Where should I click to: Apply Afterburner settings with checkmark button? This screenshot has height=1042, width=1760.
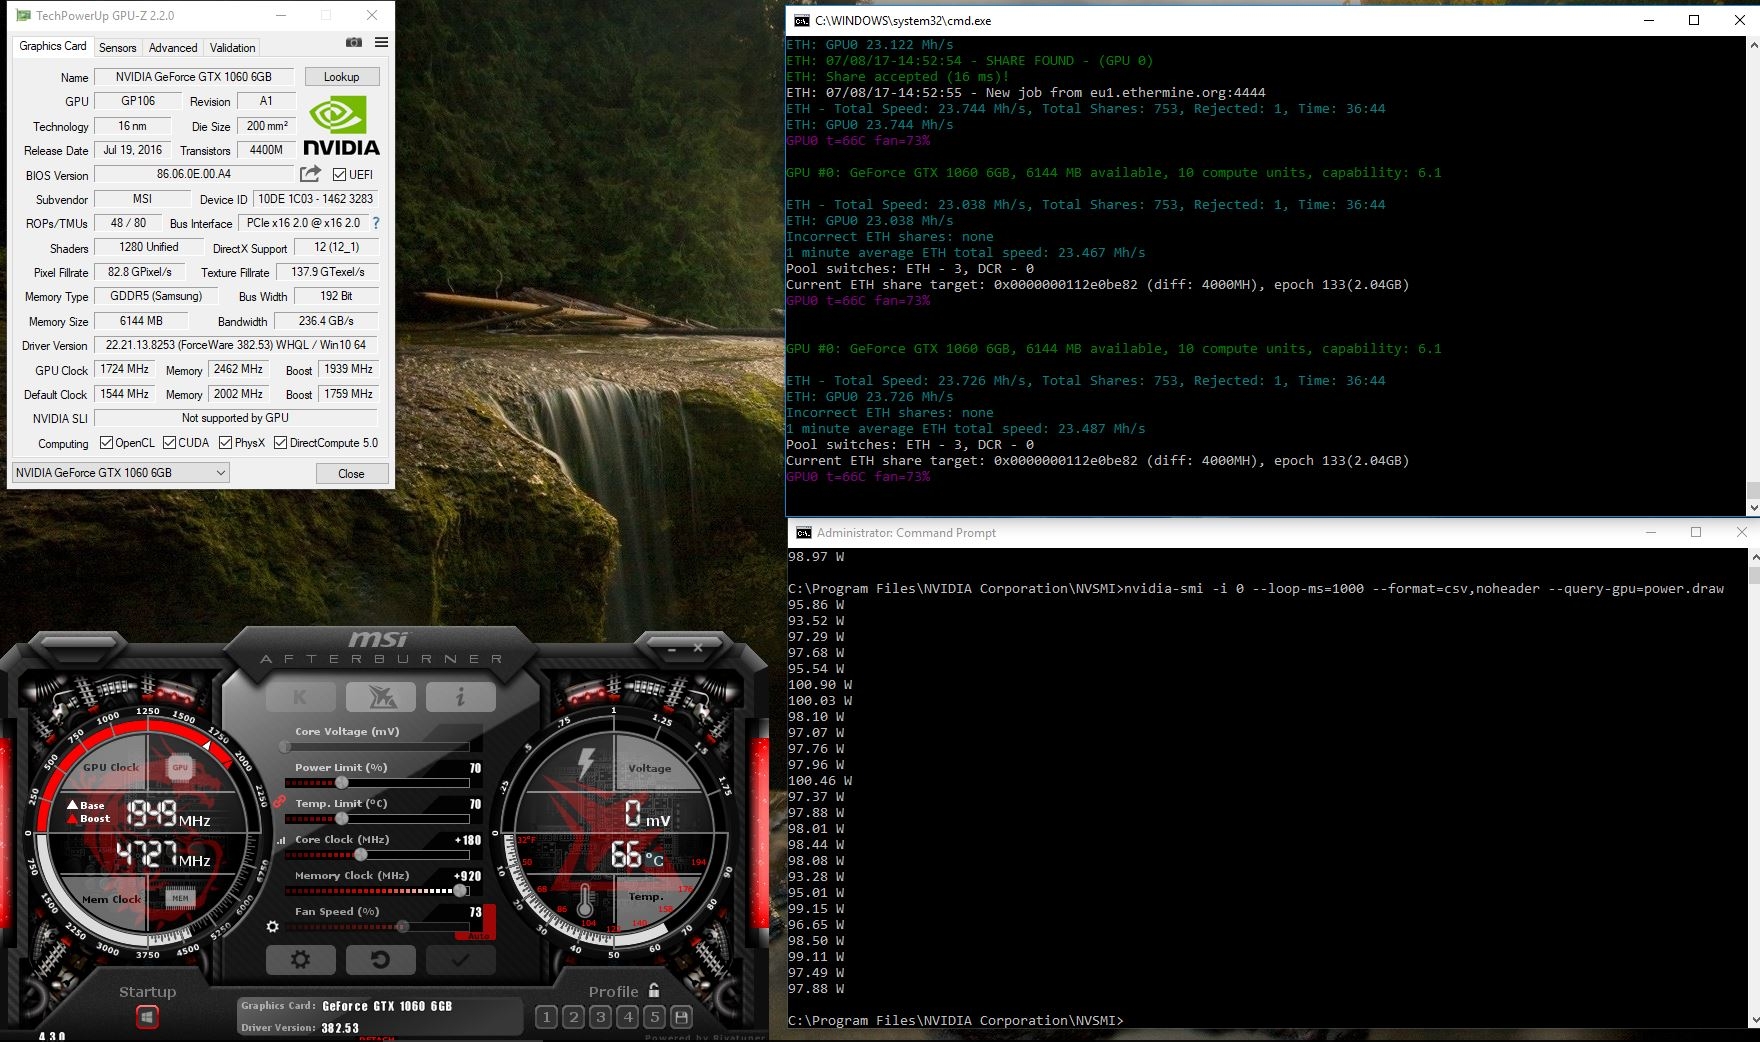click(460, 960)
